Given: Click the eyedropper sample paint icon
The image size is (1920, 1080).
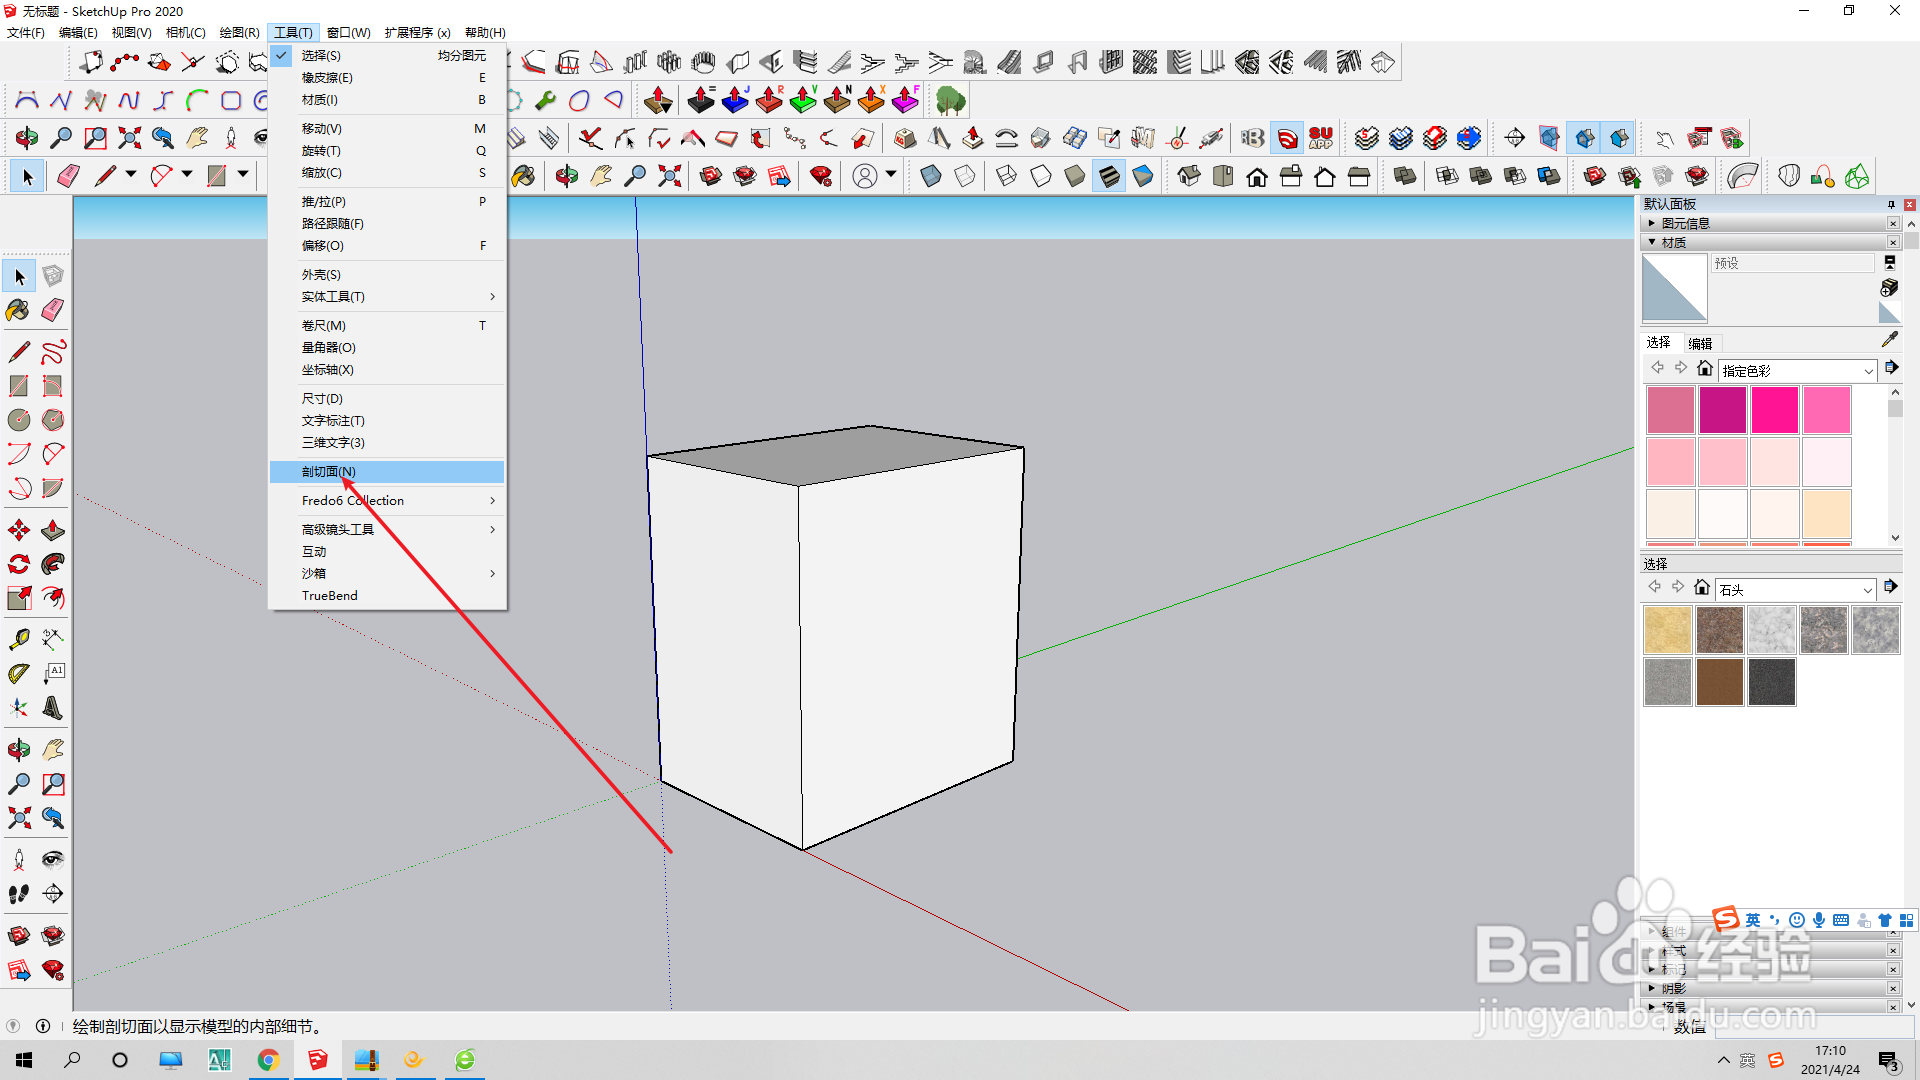Looking at the screenshot, I should 1889,340.
